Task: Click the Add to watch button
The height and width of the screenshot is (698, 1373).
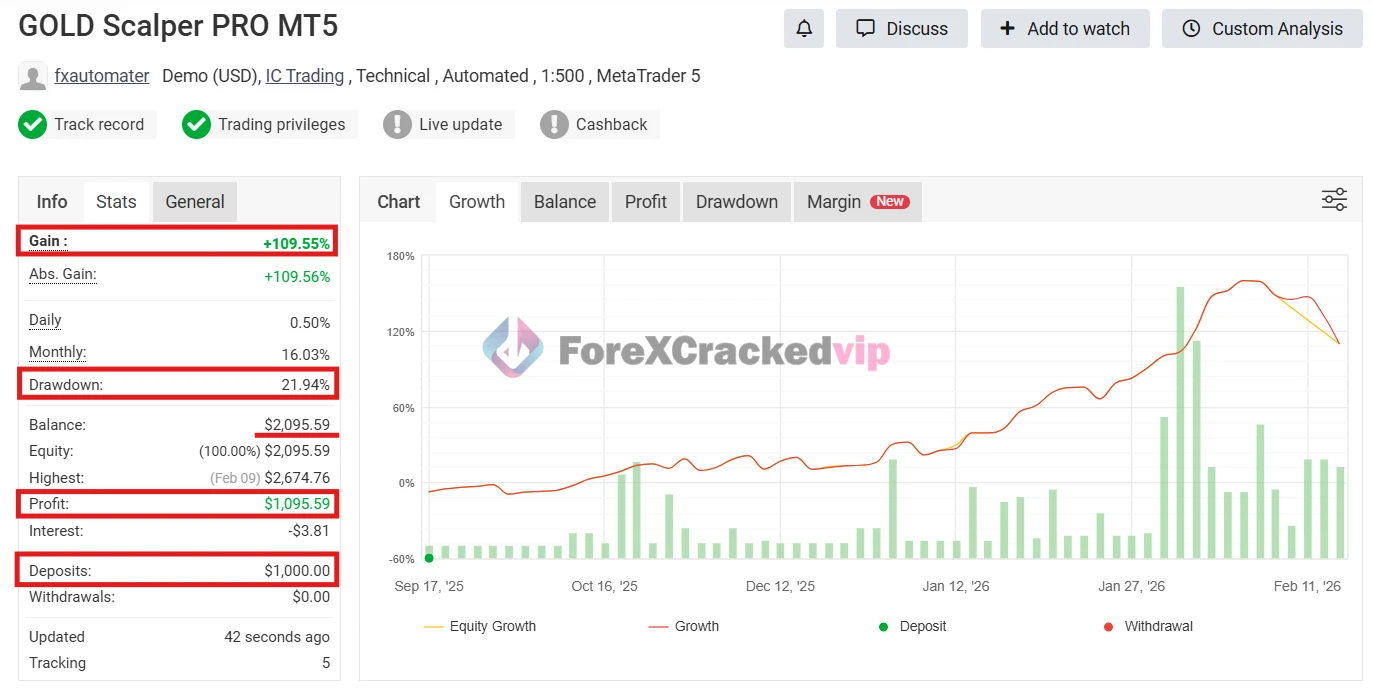Action: 1065,28
